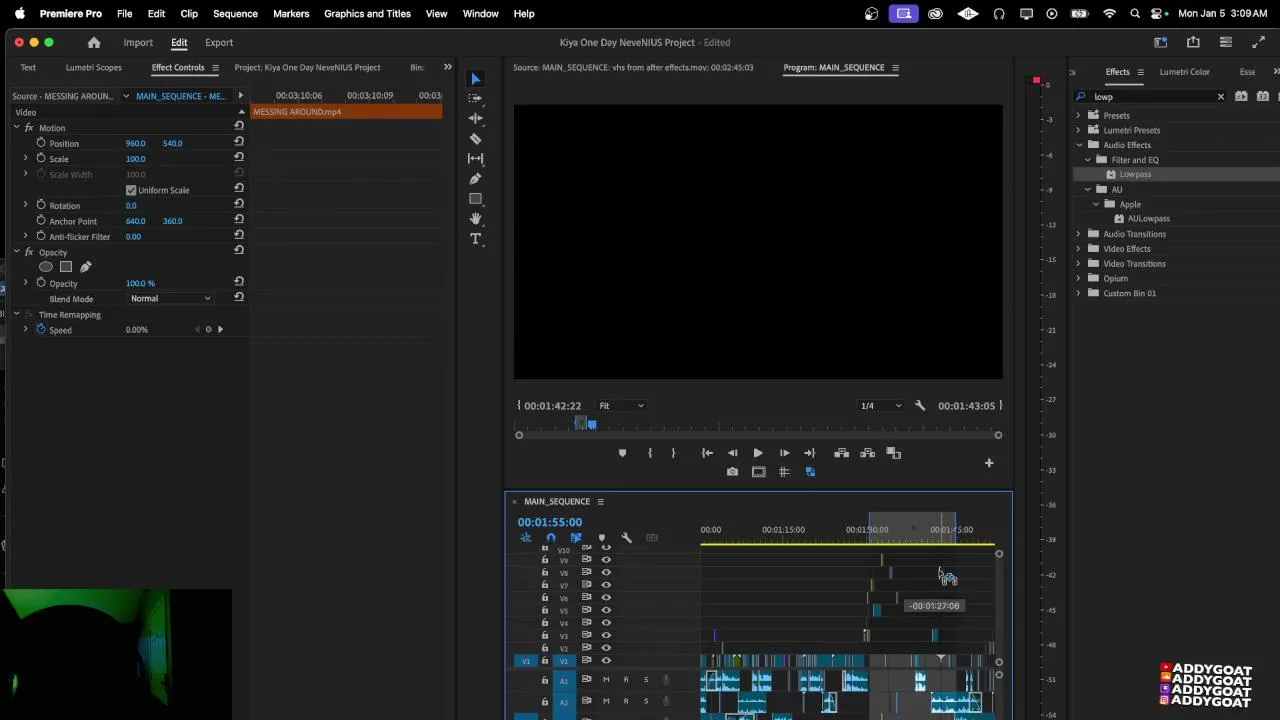The height and width of the screenshot is (720, 1280).
Task: Go to Home screen icon
Action: 94,43
